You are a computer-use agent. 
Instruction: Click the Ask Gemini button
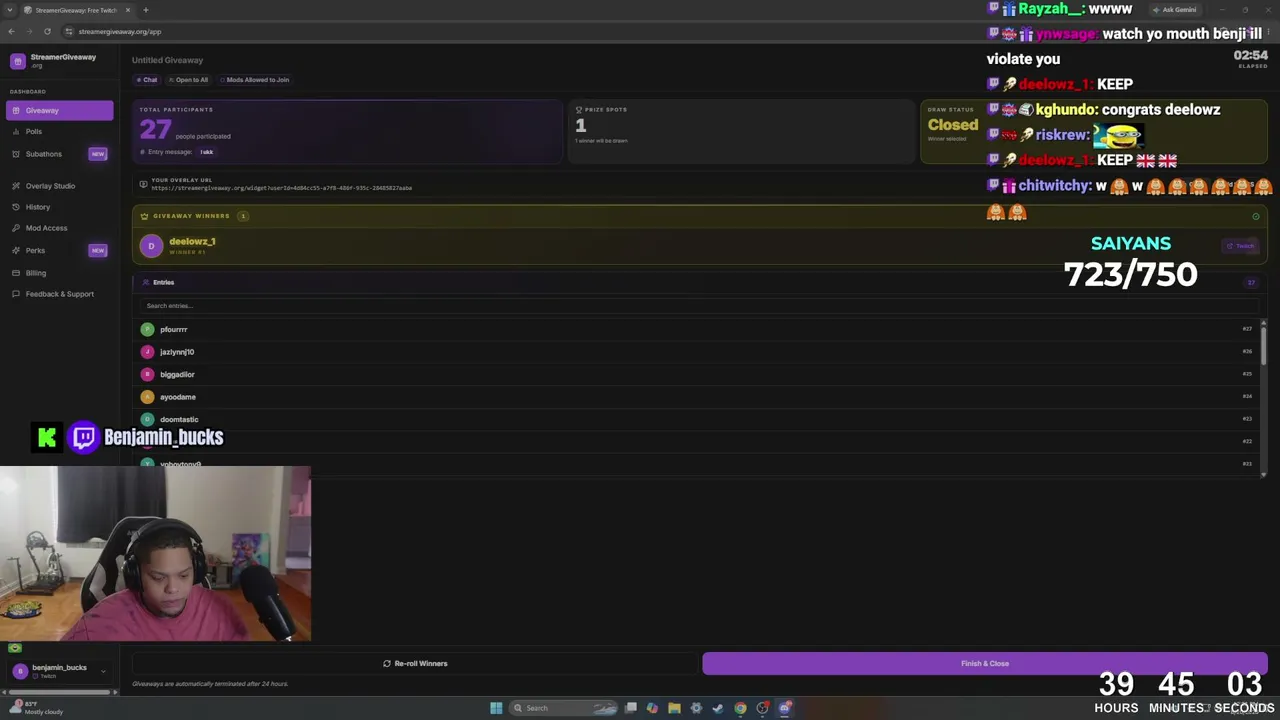tap(1174, 10)
